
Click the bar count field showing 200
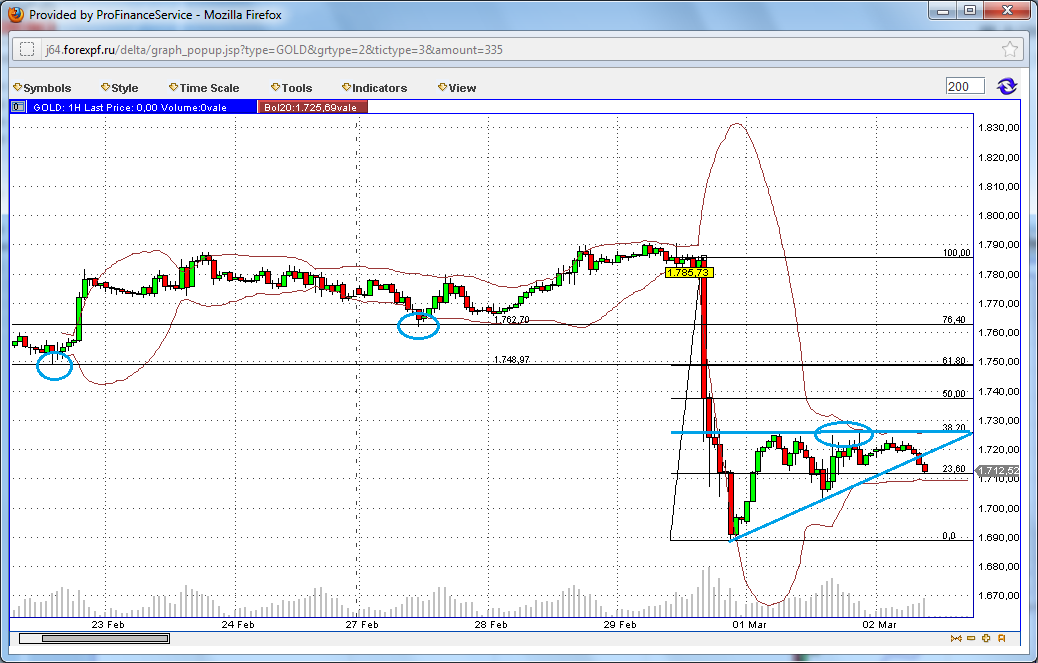[x=965, y=87]
